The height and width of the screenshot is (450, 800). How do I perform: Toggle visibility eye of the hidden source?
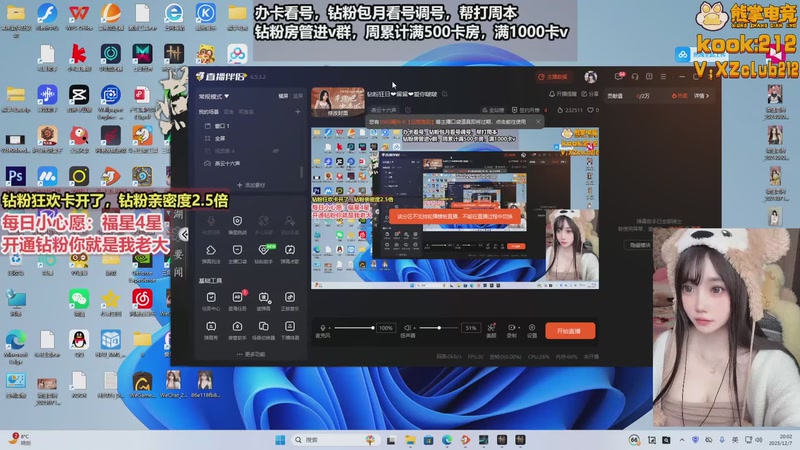pyautogui.click(x=276, y=151)
